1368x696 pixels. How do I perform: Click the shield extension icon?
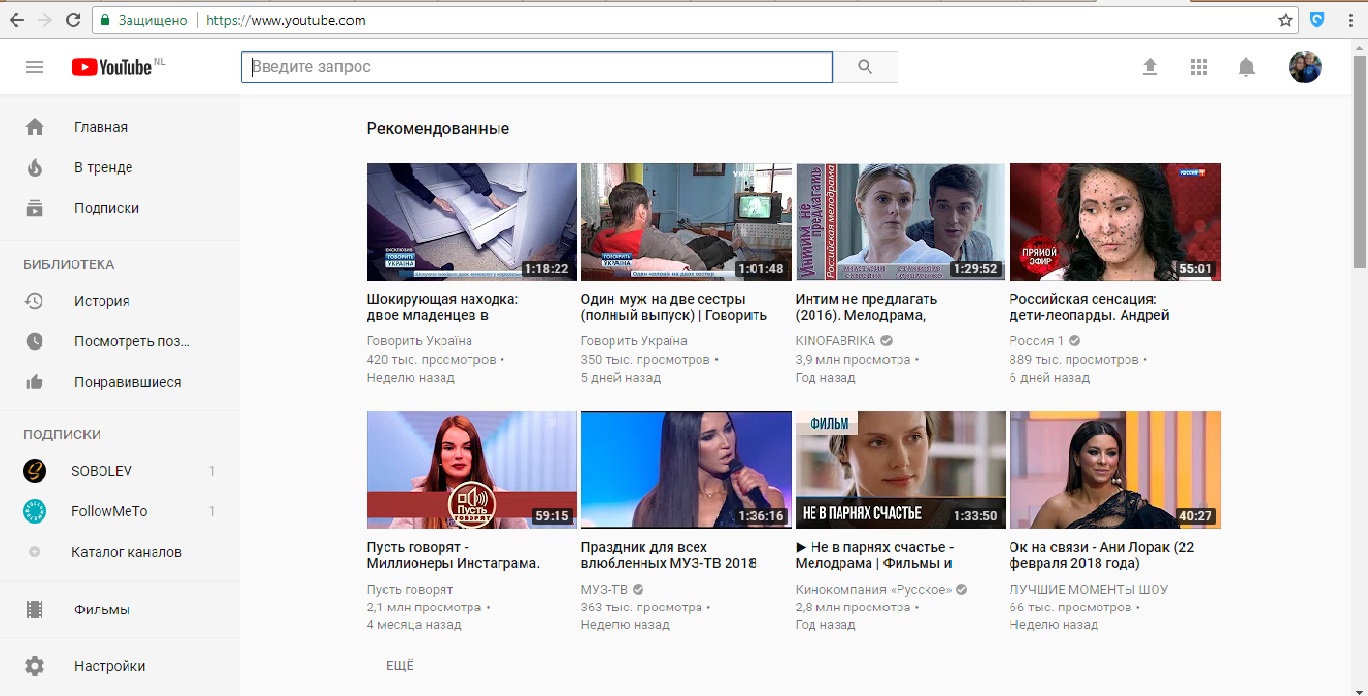pyautogui.click(x=1318, y=20)
